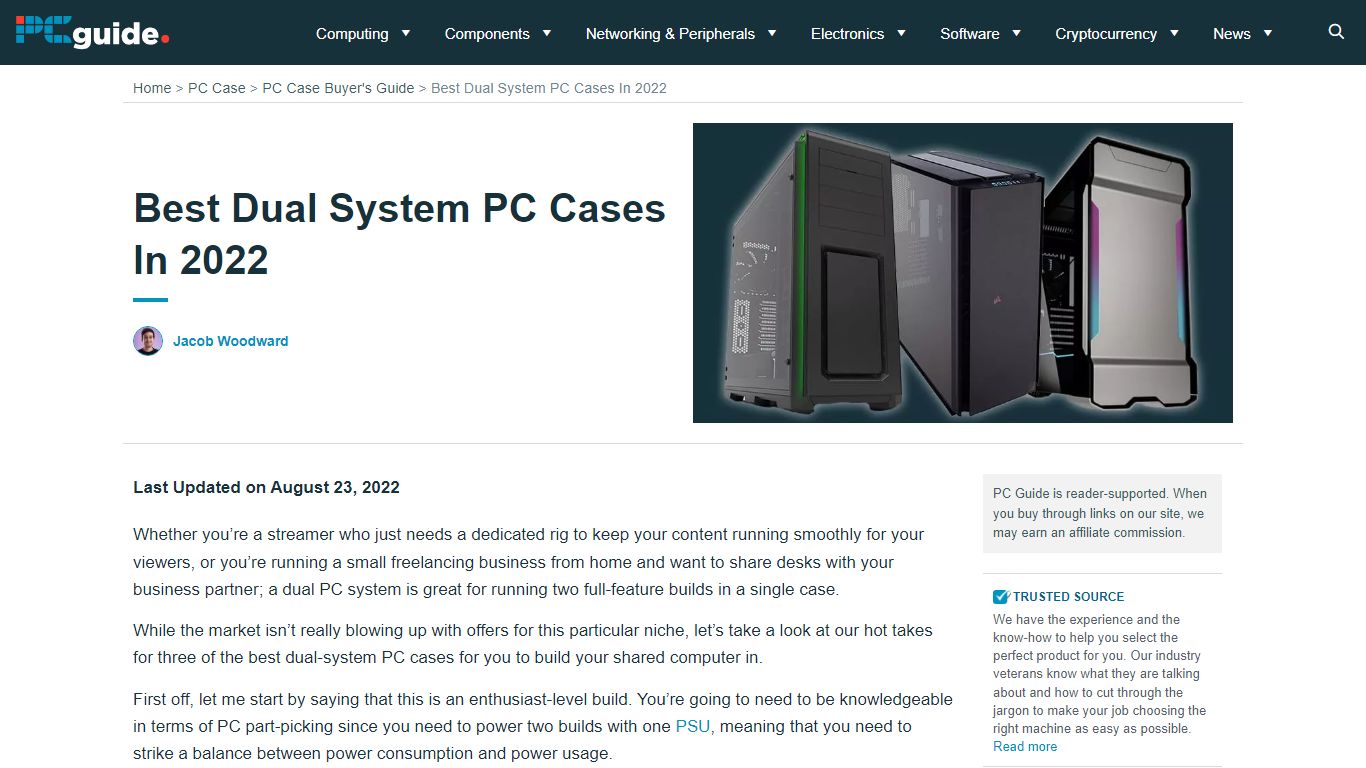Expand the Components dropdown arrow
Screen dimensions: 1366x768
(547, 33)
